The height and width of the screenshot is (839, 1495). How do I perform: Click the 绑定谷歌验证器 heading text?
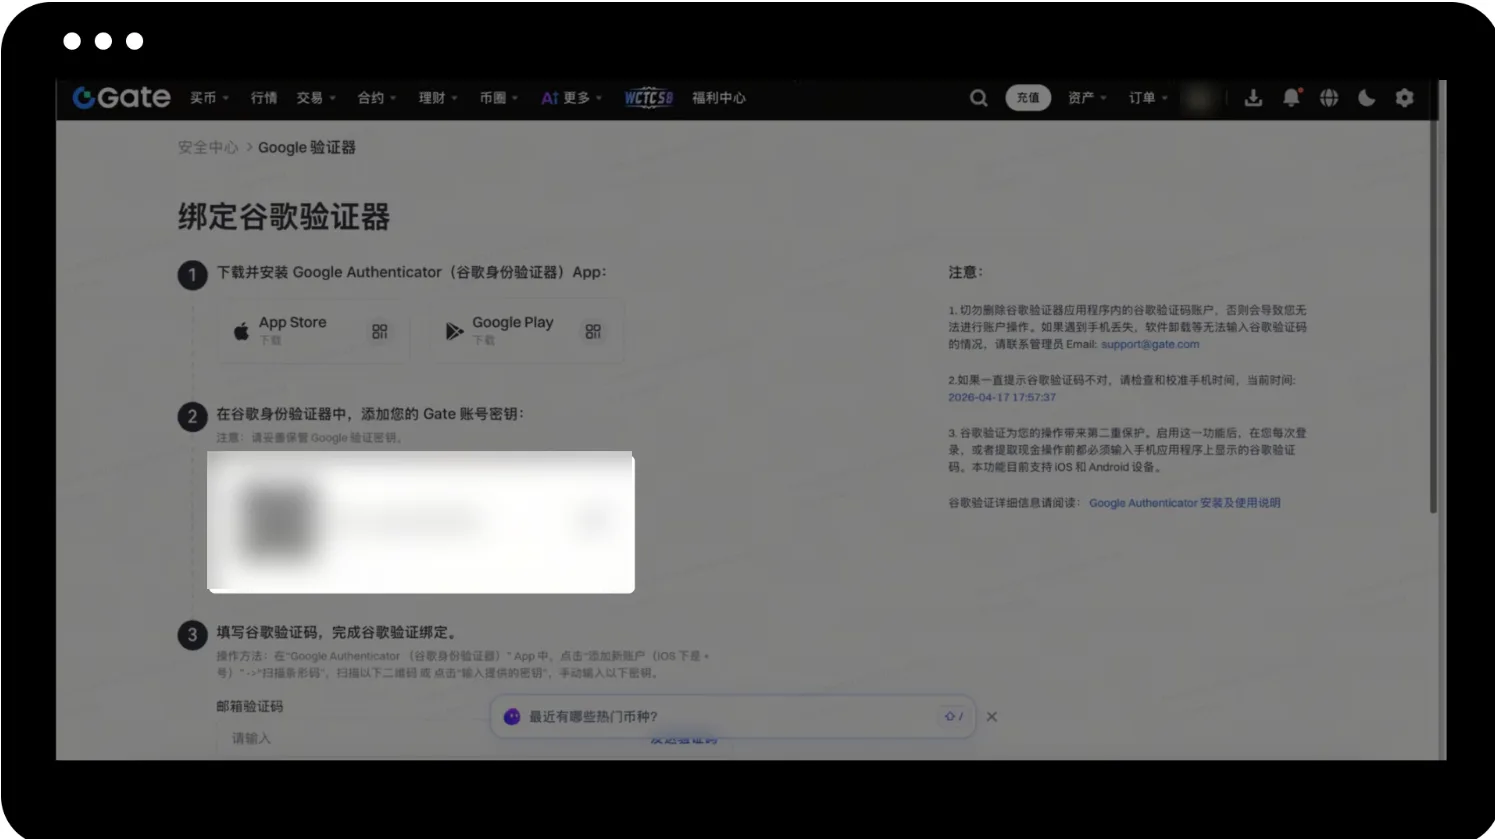[284, 217]
